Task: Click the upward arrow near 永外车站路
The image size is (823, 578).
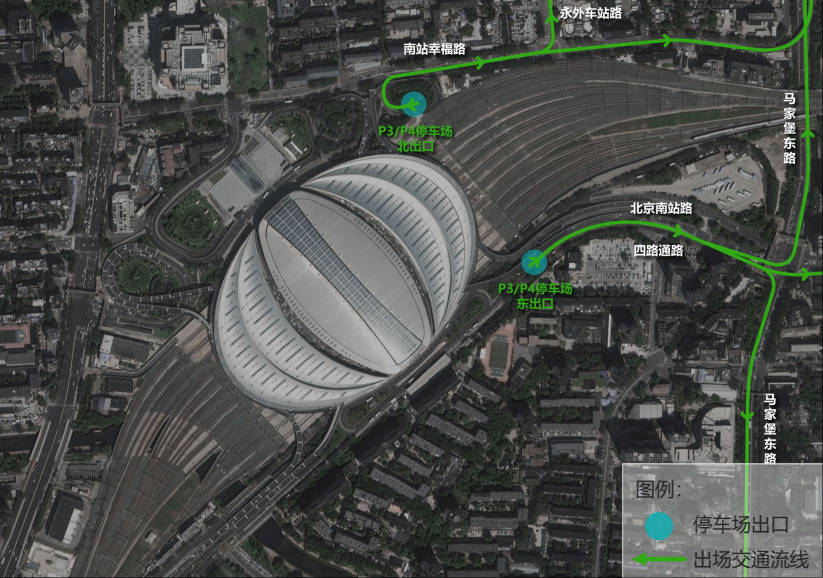Action: 552,19
